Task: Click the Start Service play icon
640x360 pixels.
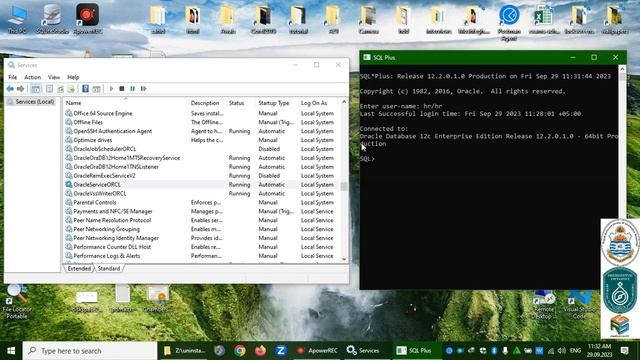Action: point(111,89)
